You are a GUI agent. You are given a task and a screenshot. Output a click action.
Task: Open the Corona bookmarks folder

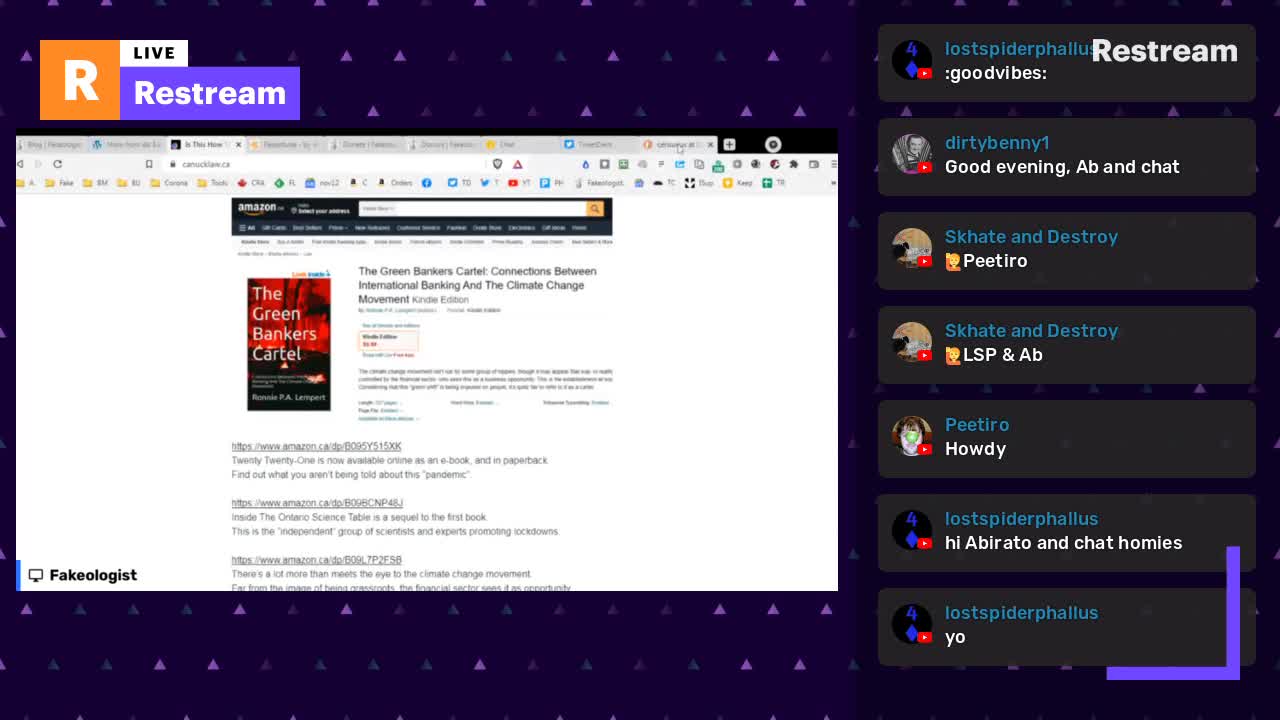[168, 183]
